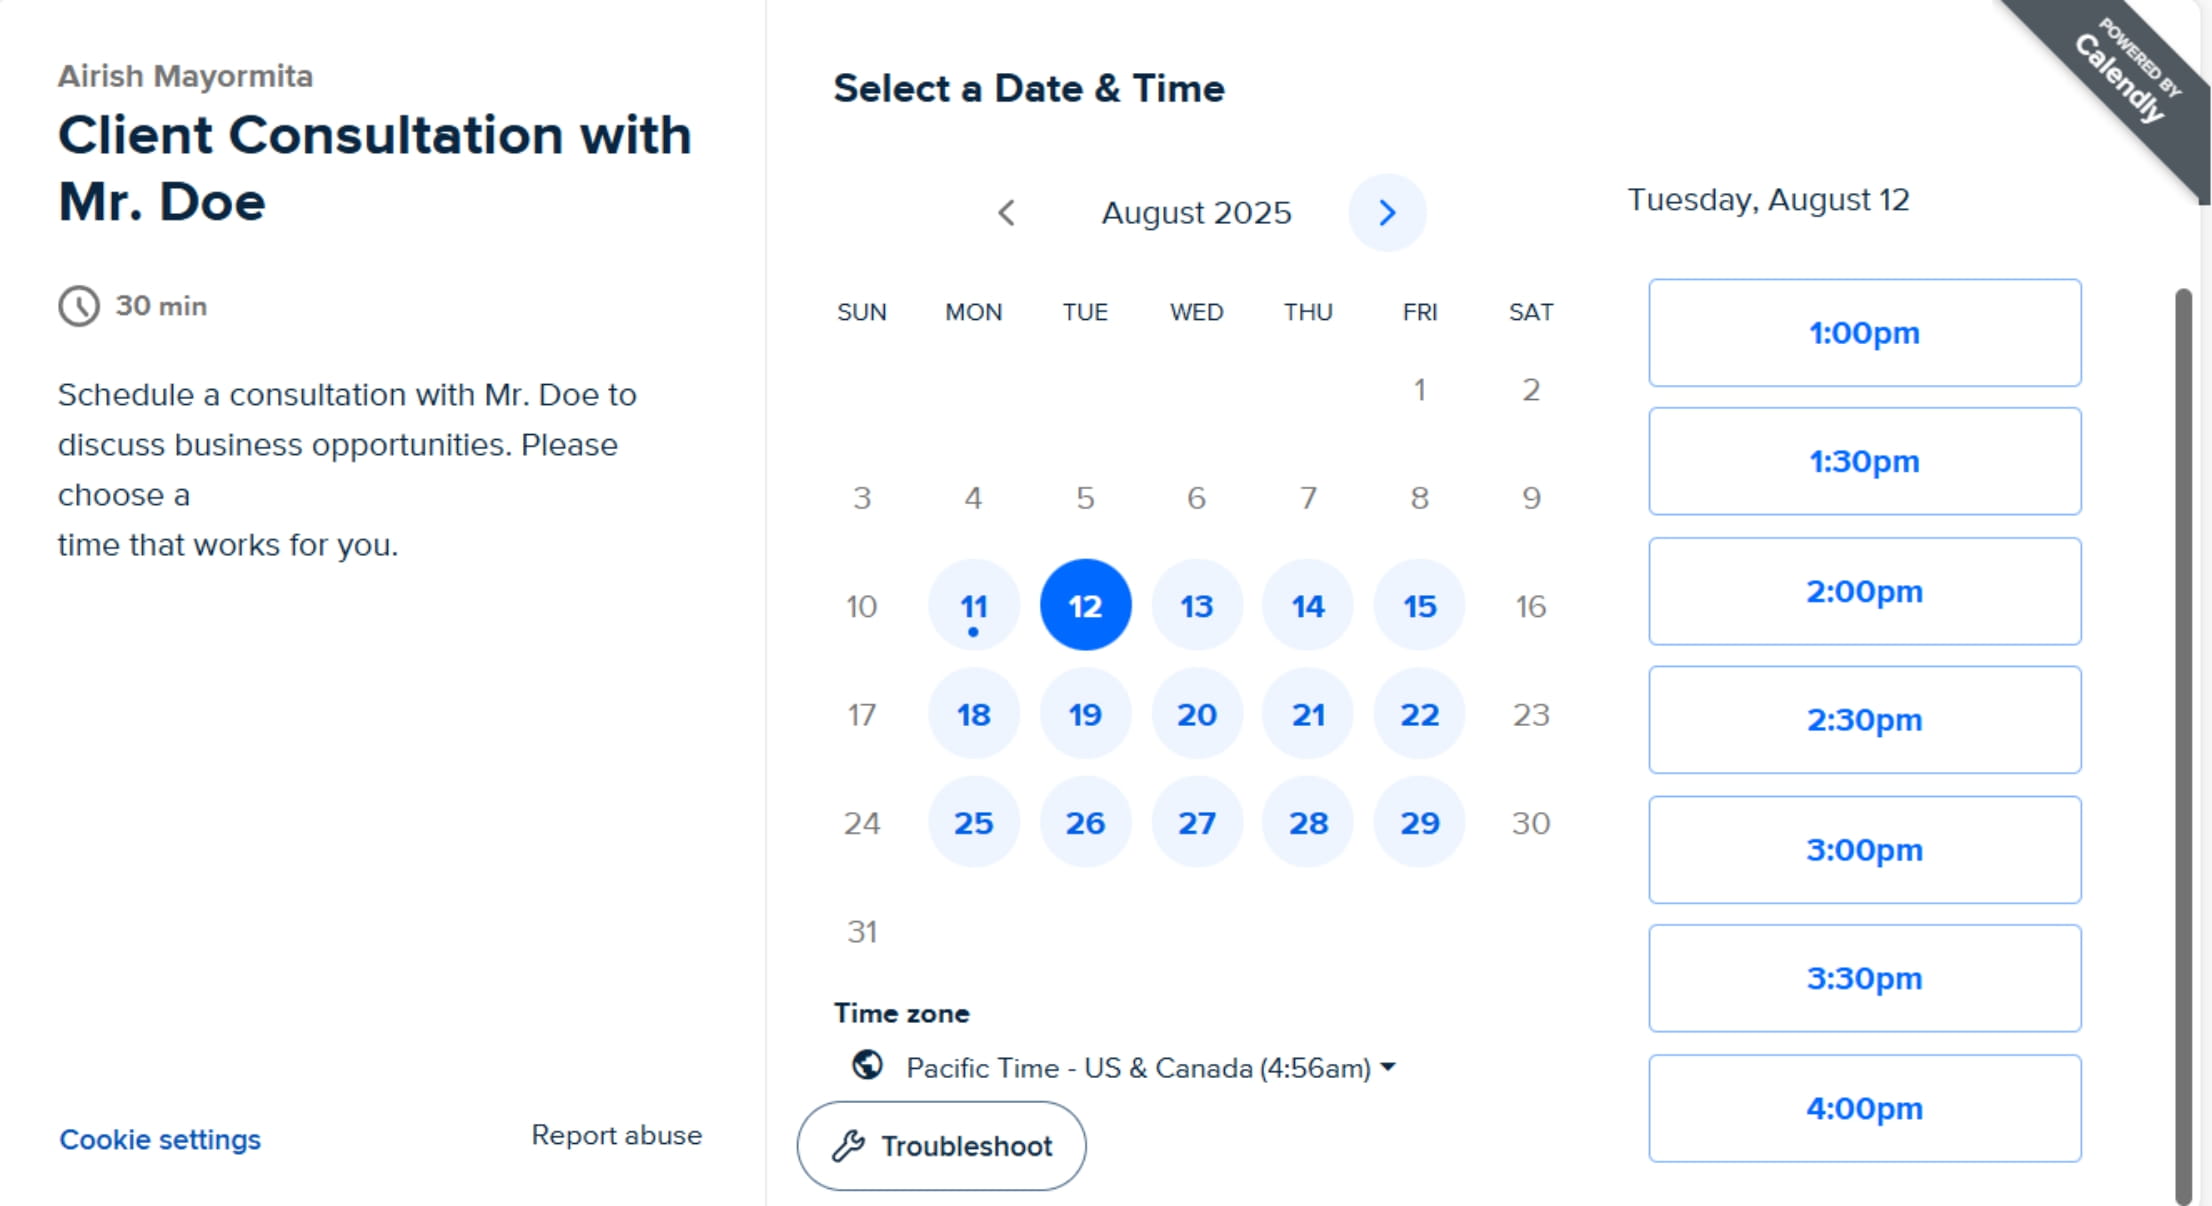Image resolution: width=2212 pixels, height=1206 pixels.
Task: Click the Troubleshoot button
Action: pos(941,1146)
